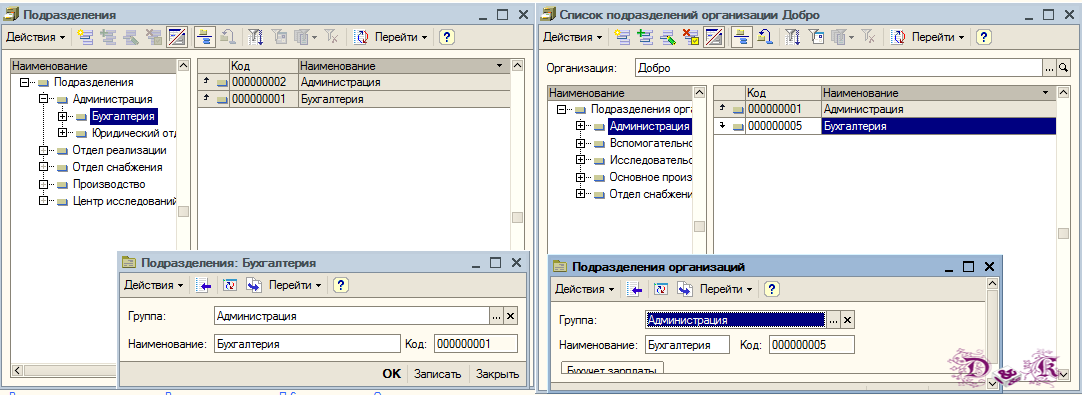
Task: Expand Администрация node in right tree
Action: coord(580,126)
